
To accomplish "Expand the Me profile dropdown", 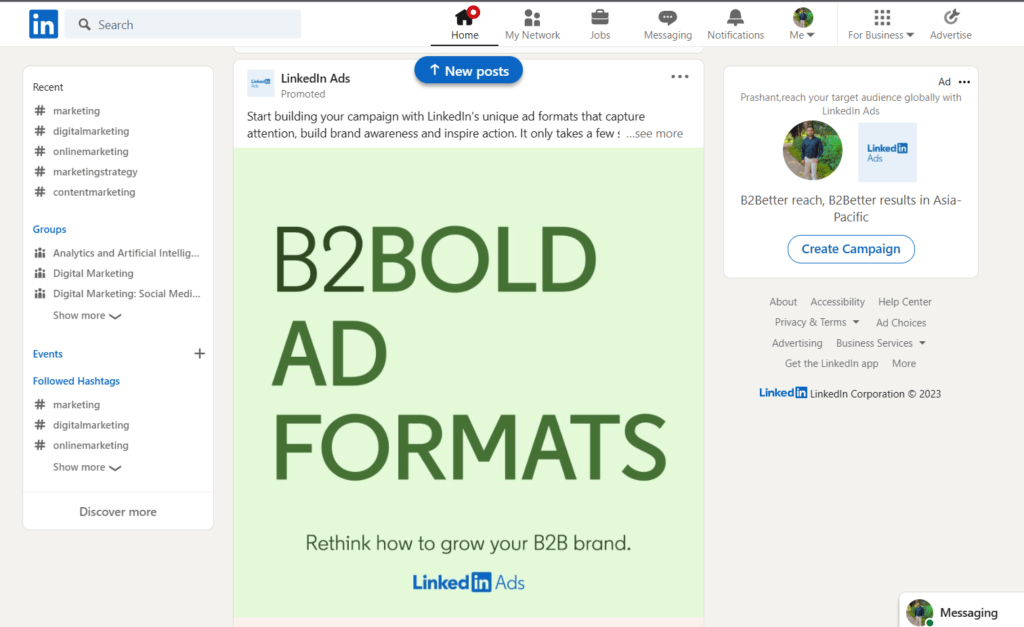I will 802,24.
